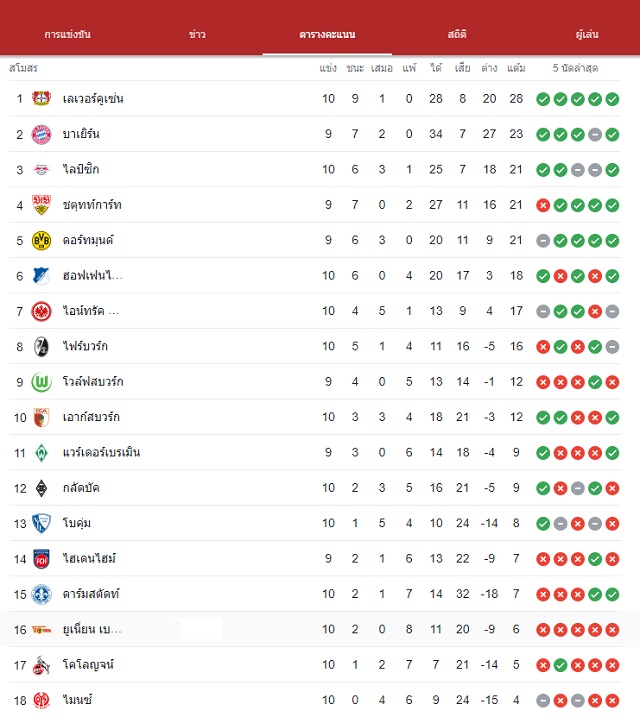640x717 pixels.
Task: Switch to the สถิติ statistics tab
Action: [457, 34]
